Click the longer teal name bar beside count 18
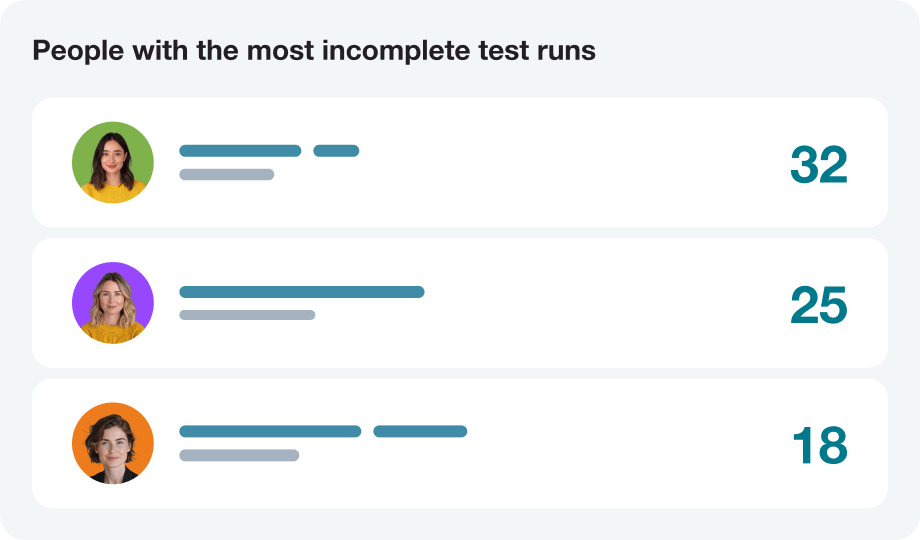 tap(270, 432)
